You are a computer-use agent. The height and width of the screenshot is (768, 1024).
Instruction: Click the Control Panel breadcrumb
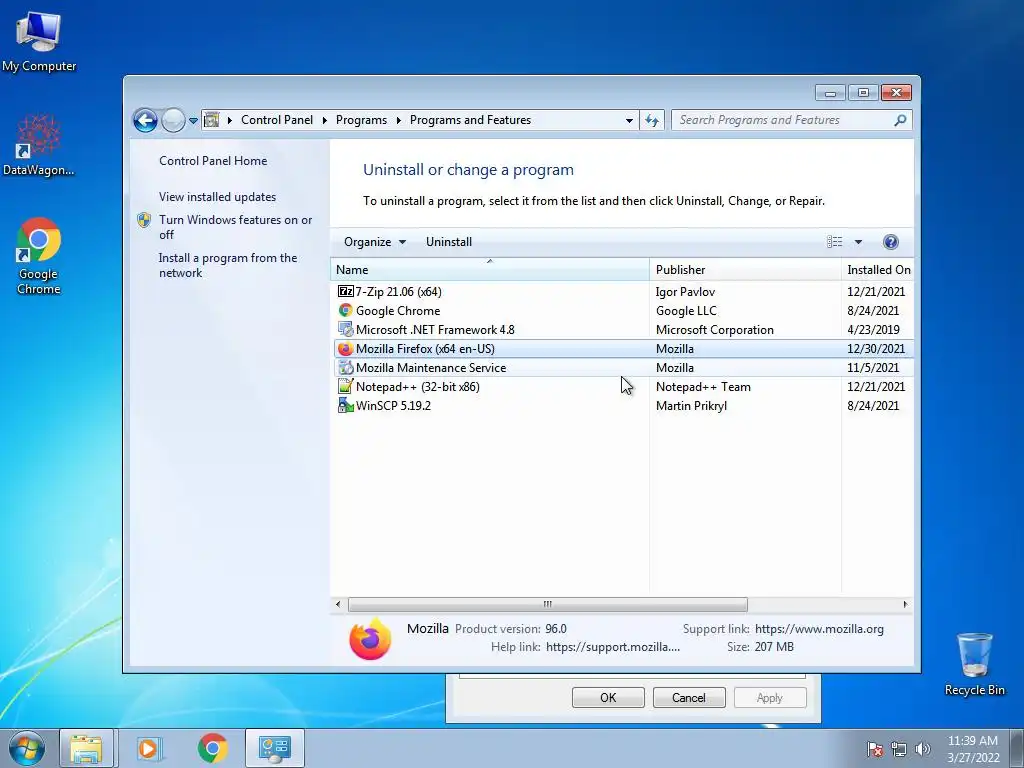277,120
